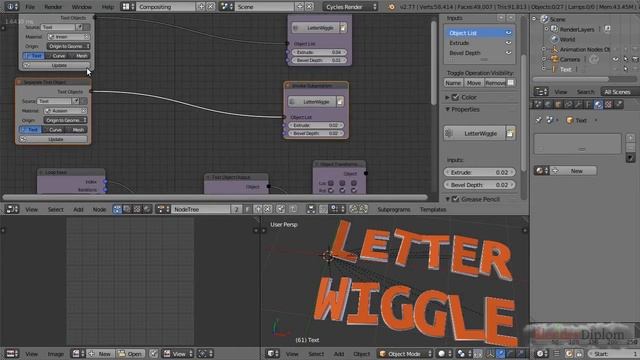Open the Object cube properties tab
The height and width of the screenshot is (360, 640).
[x=558, y=104]
